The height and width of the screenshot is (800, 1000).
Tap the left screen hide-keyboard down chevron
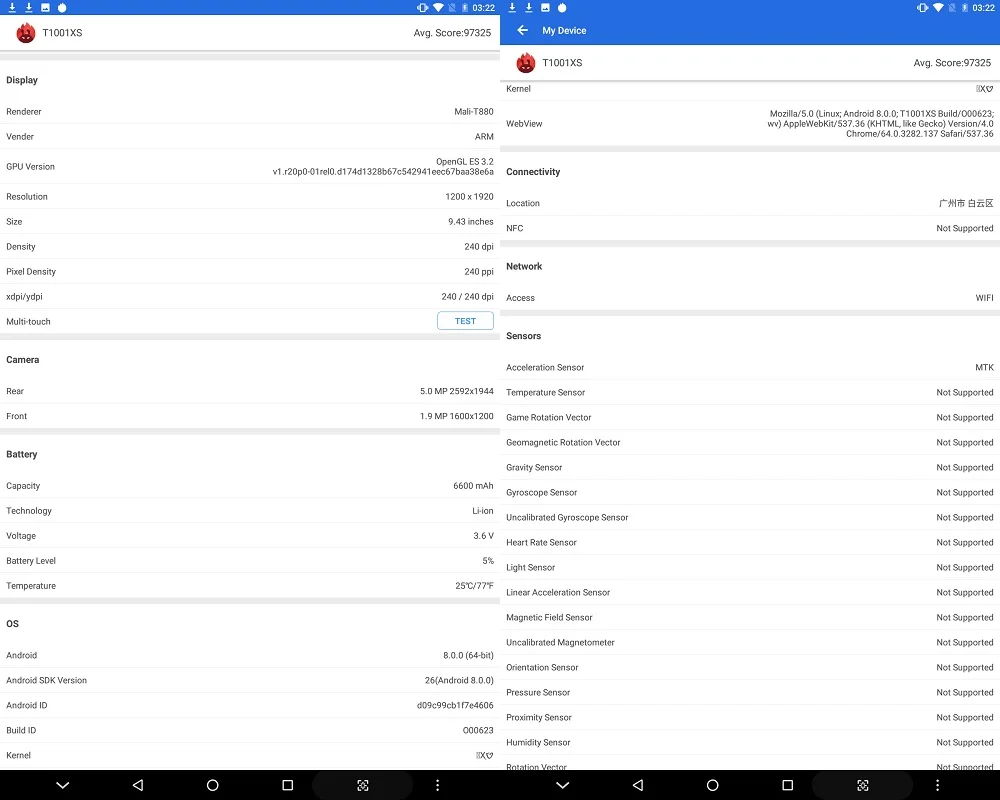coord(62,785)
